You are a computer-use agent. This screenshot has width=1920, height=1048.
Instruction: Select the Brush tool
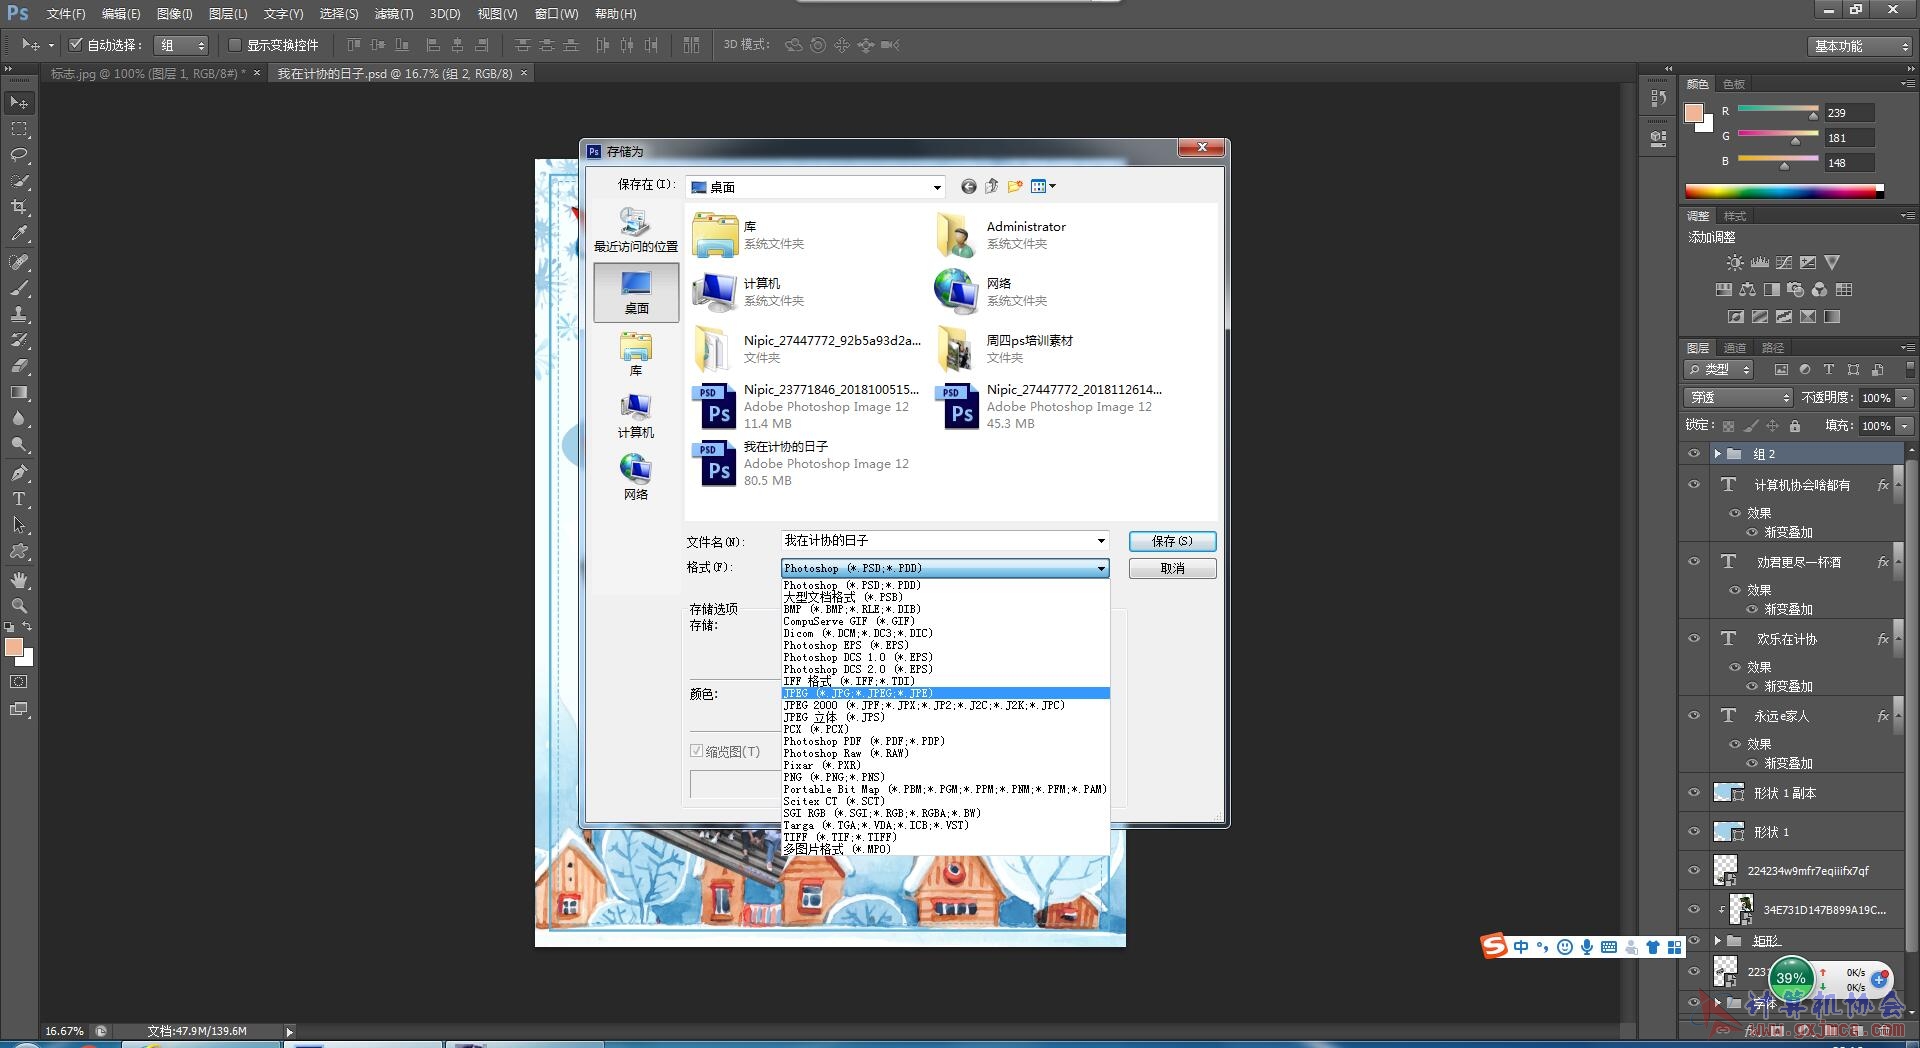point(19,288)
